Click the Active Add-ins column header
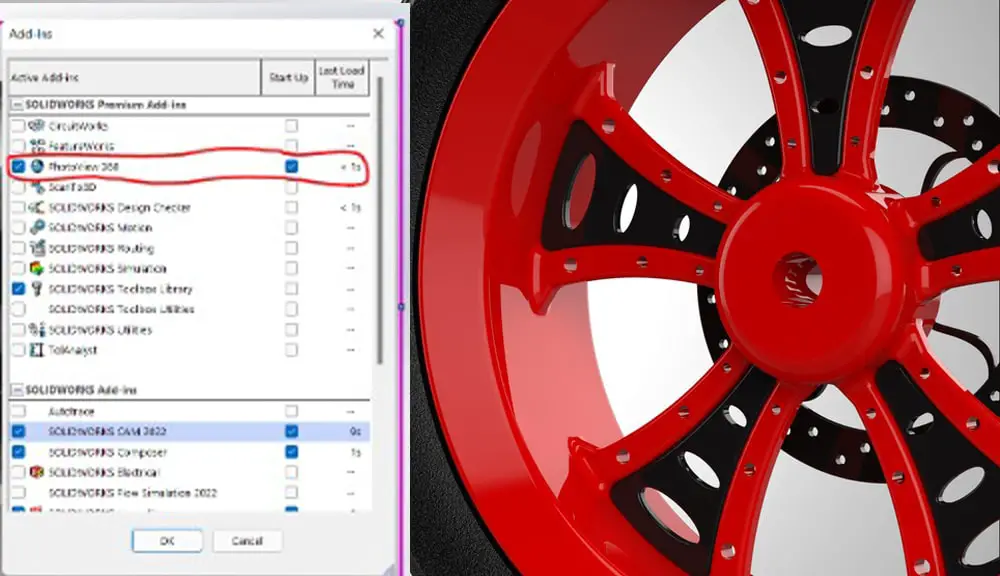Viewport: 1000px width, 576px height. pyautogui.click(x=135, y=77)
